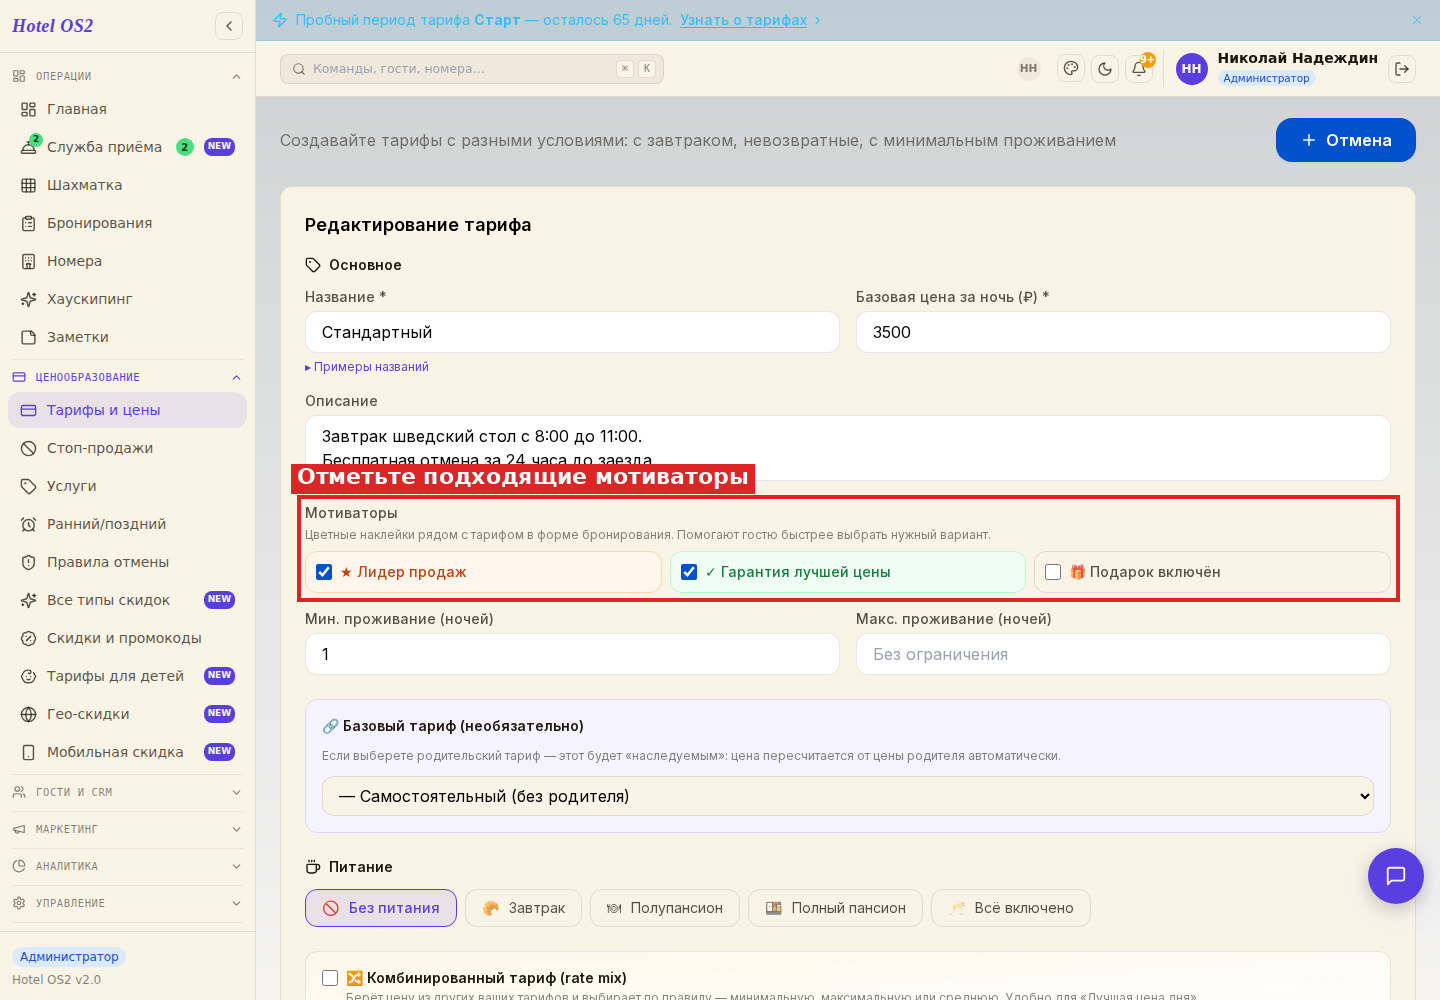Open the Базовый тариф dropdown

click(848, 796)
